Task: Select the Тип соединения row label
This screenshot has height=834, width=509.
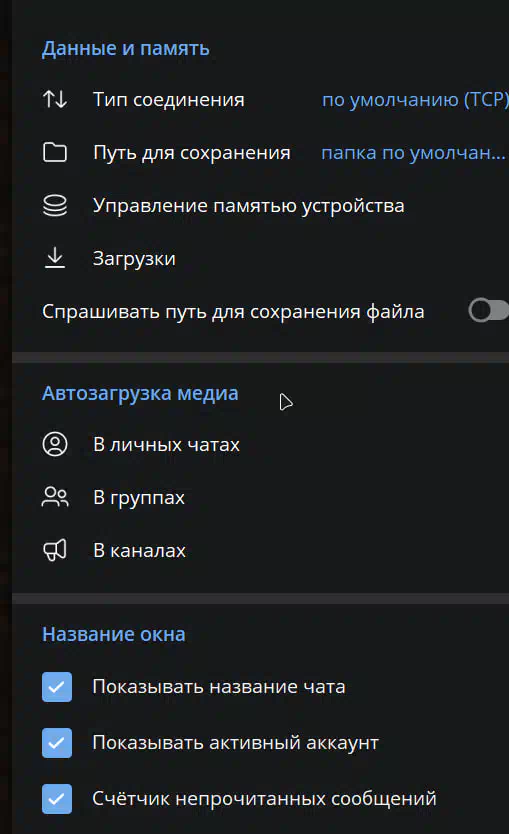Action: (x=169, y=99)
